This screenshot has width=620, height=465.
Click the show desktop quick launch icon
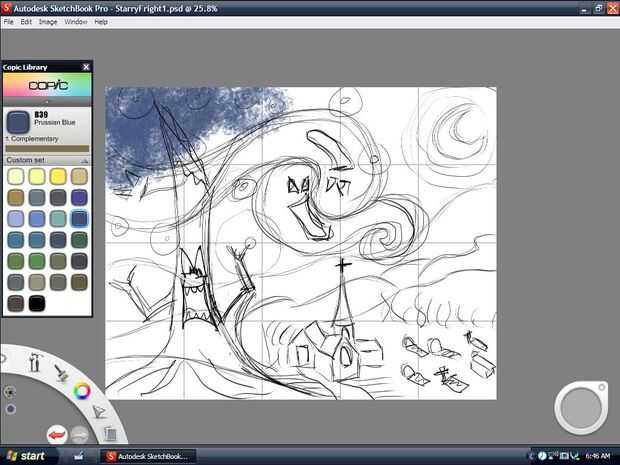(x=79, y=456)
